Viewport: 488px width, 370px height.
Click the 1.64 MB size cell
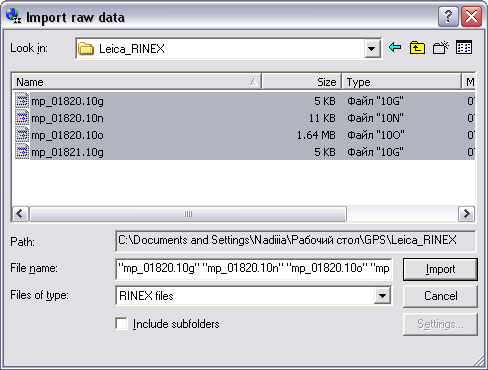316,135
